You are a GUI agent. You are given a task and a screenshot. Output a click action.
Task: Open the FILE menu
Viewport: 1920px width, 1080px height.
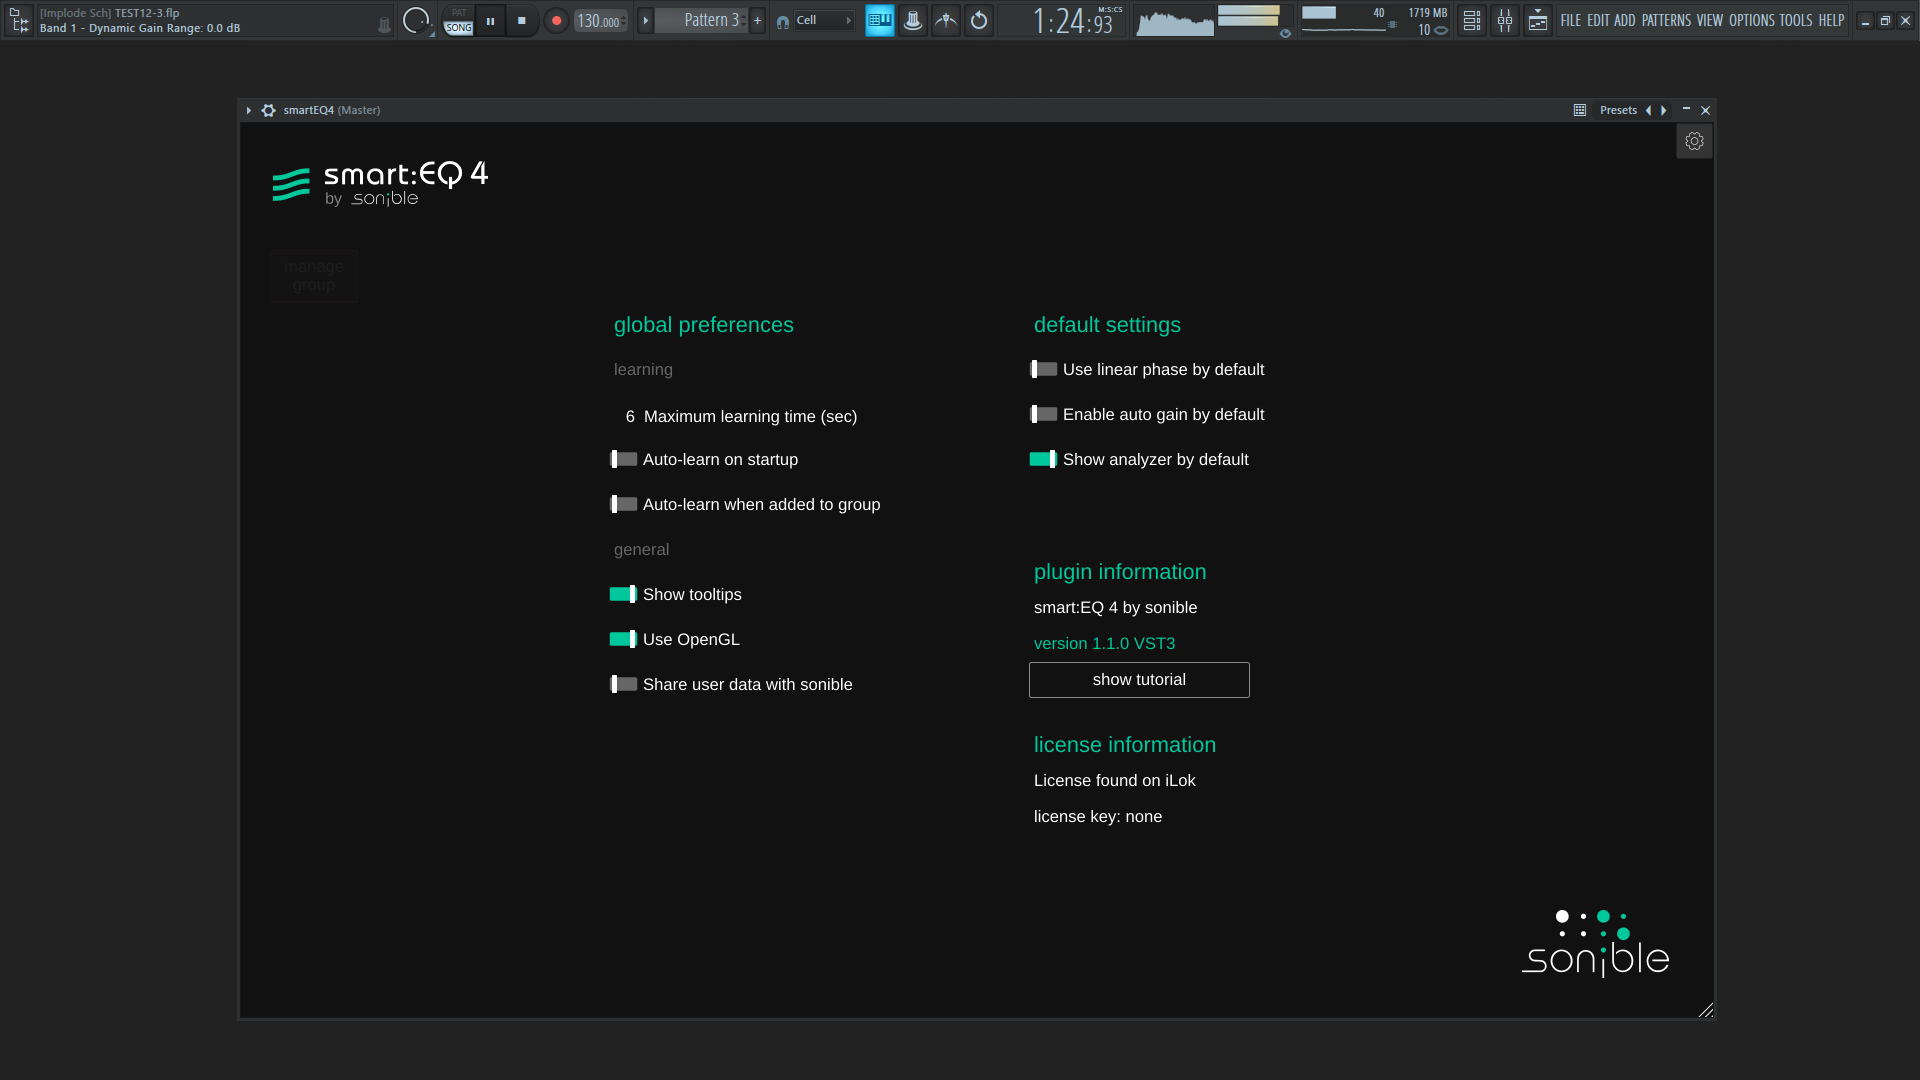click(x=1571, y=20)
